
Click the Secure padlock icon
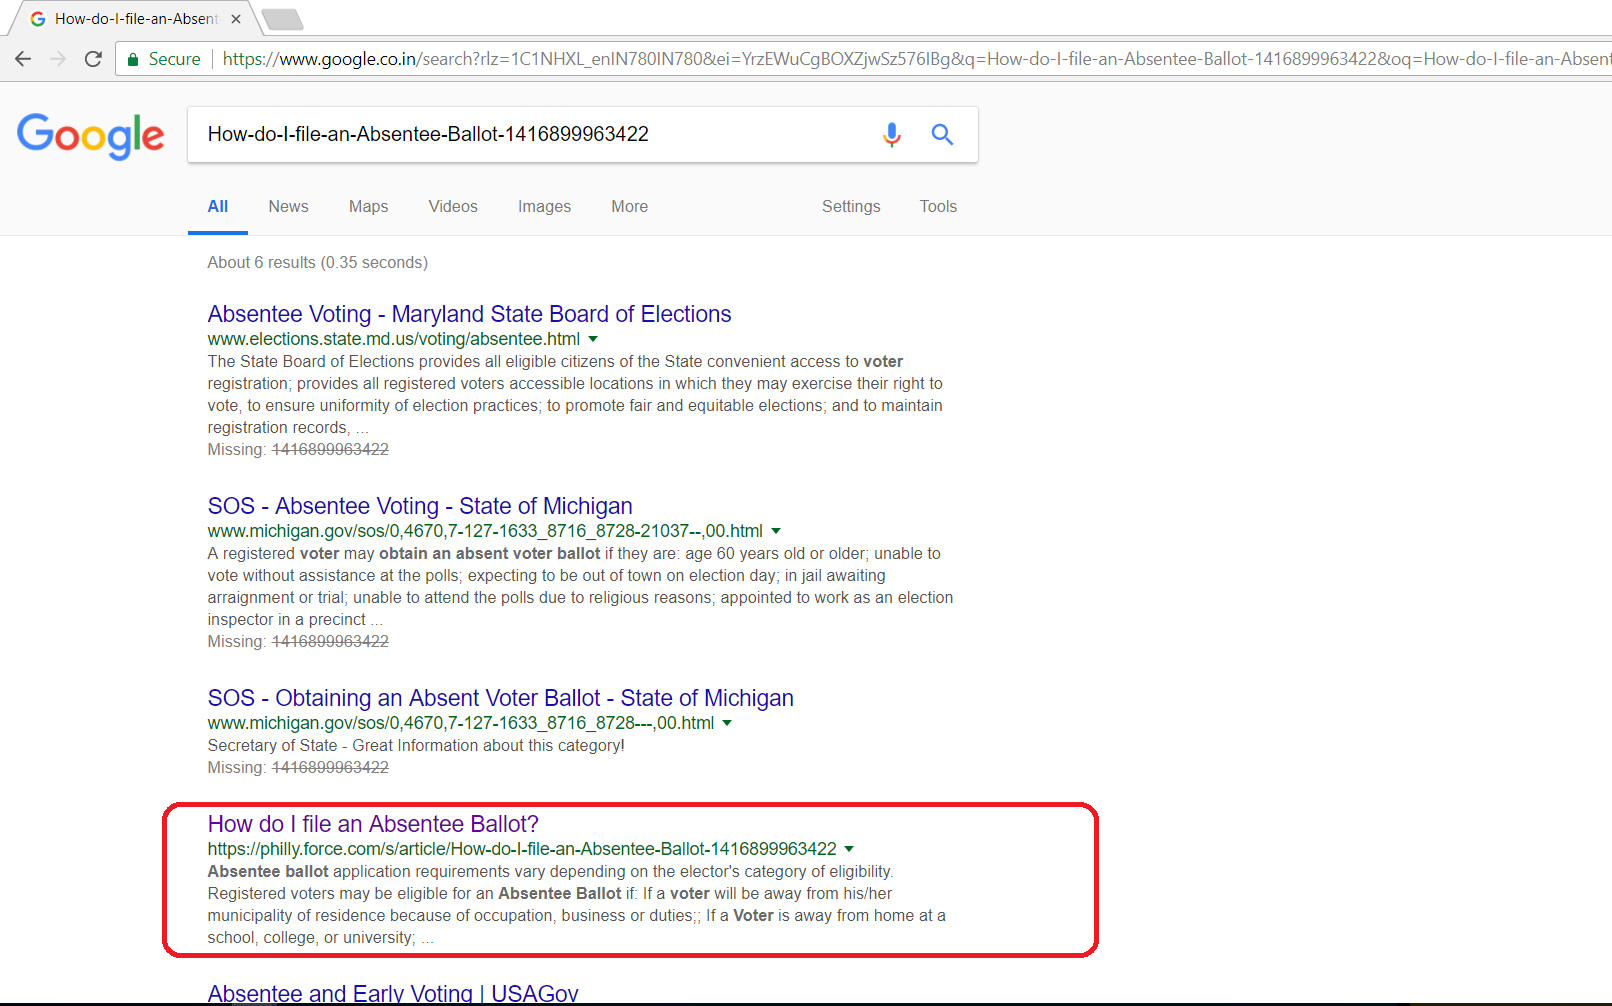click(133, 58)
